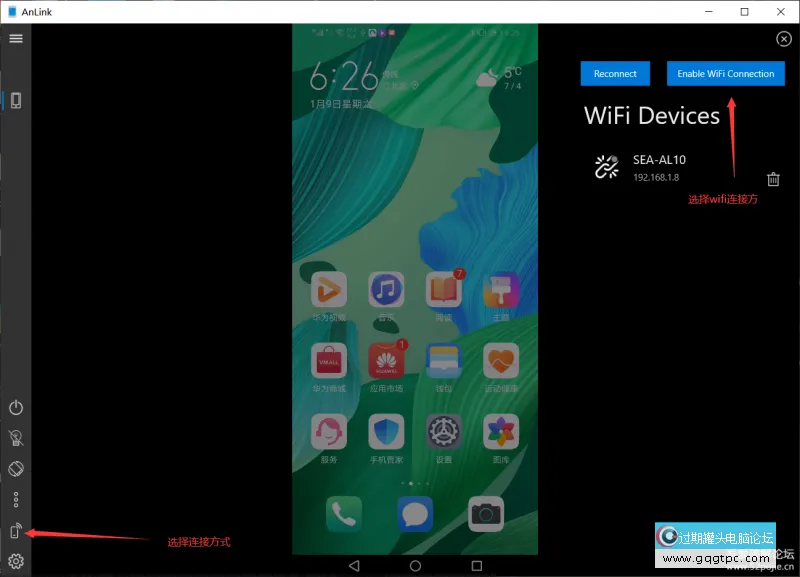Open the Camera app in dock
This screenshot has width=800, height=577.
(486, 514)
